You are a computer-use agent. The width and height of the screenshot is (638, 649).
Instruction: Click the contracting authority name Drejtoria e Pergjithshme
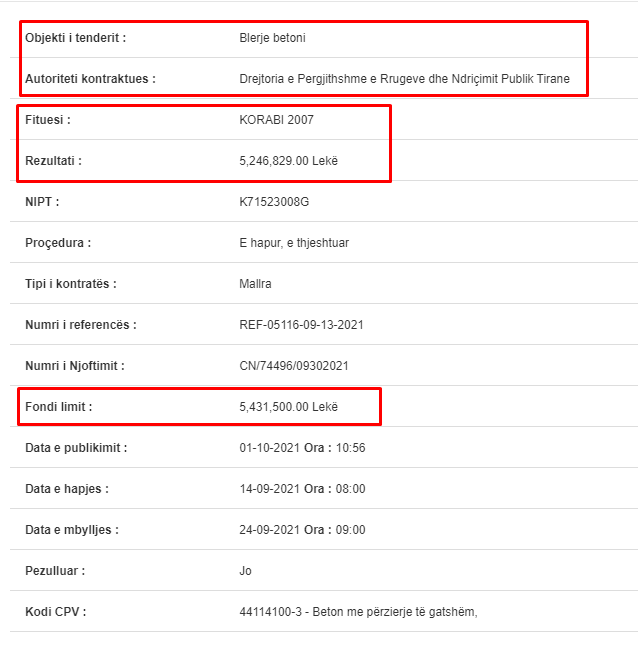[404, 79]
